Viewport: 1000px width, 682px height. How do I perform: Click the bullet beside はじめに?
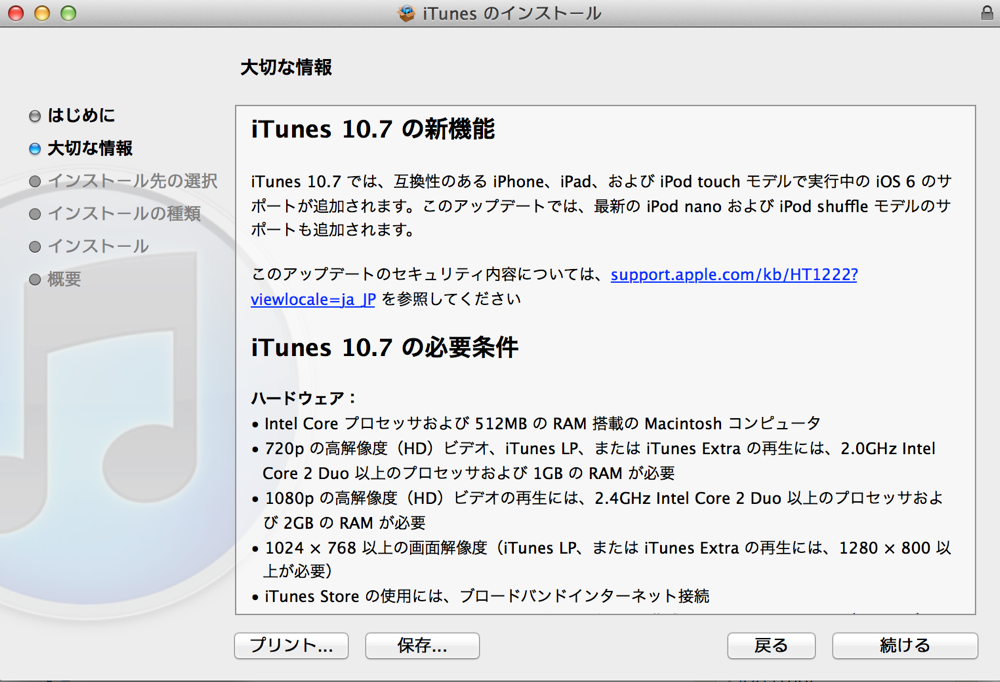[x=35, y=116]
